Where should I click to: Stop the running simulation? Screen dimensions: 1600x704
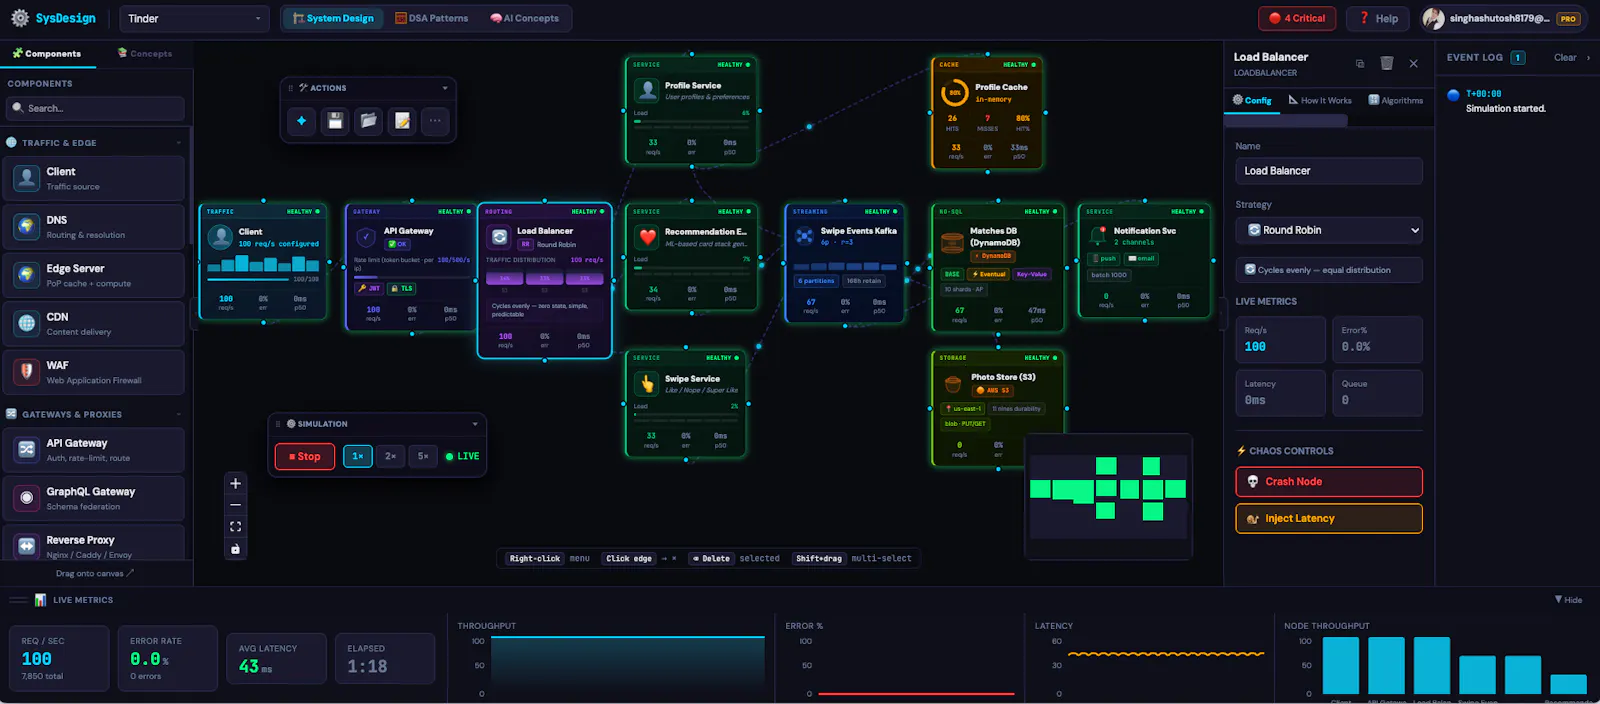click(x=305, y=456)
